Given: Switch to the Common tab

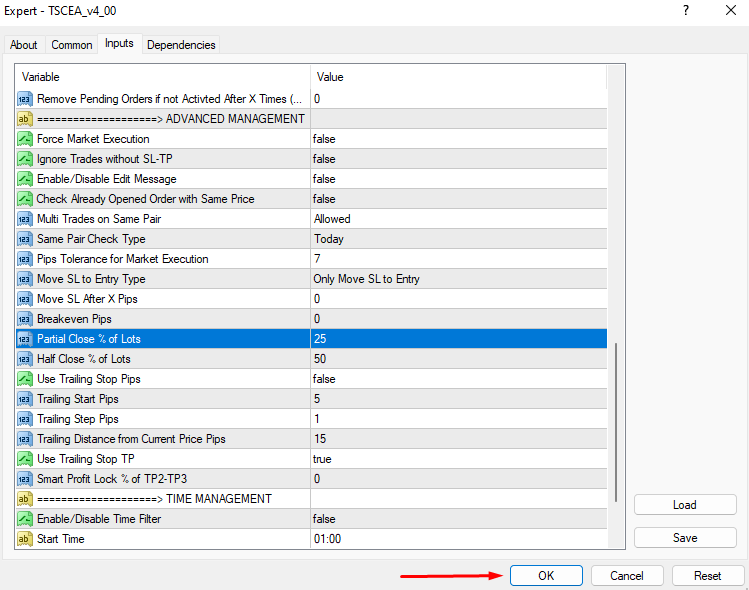Looking at the screenshot, I should tap(72, 45).
